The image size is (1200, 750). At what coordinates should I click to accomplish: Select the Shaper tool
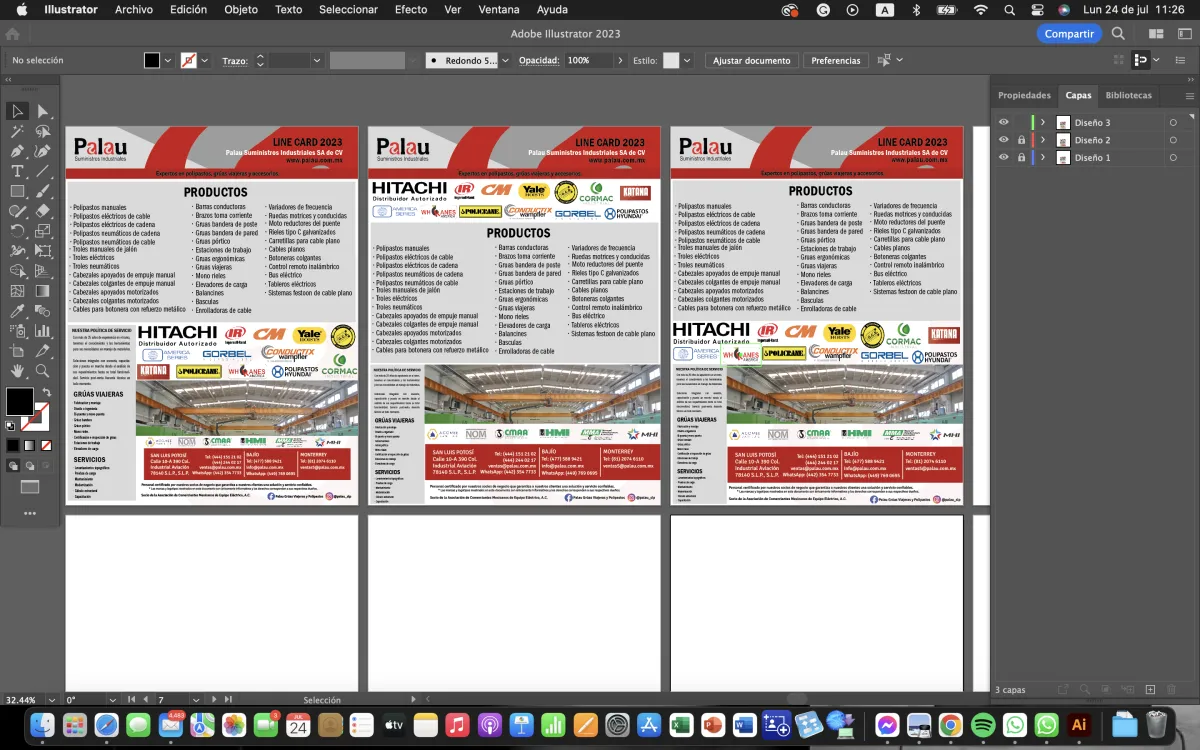coord(17,211)
